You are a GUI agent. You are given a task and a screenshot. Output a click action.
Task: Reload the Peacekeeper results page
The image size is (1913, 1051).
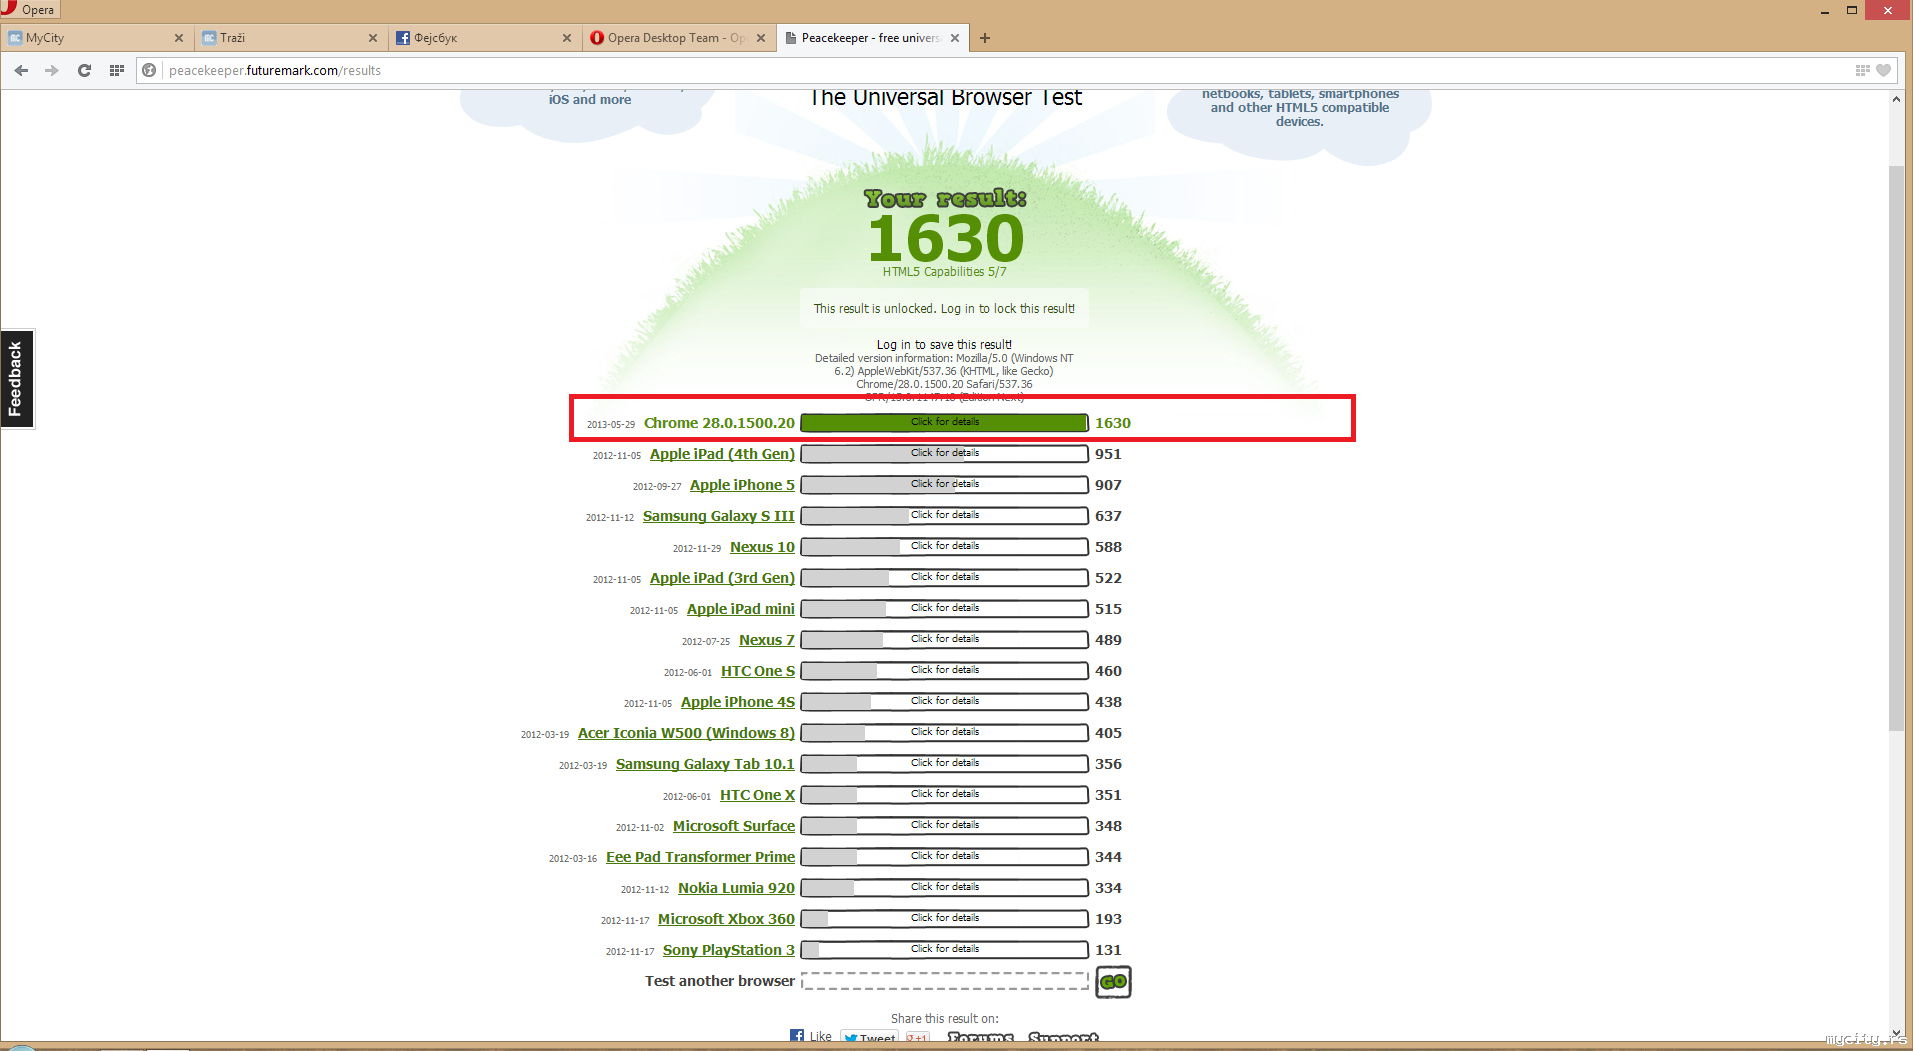click(84, 70)
